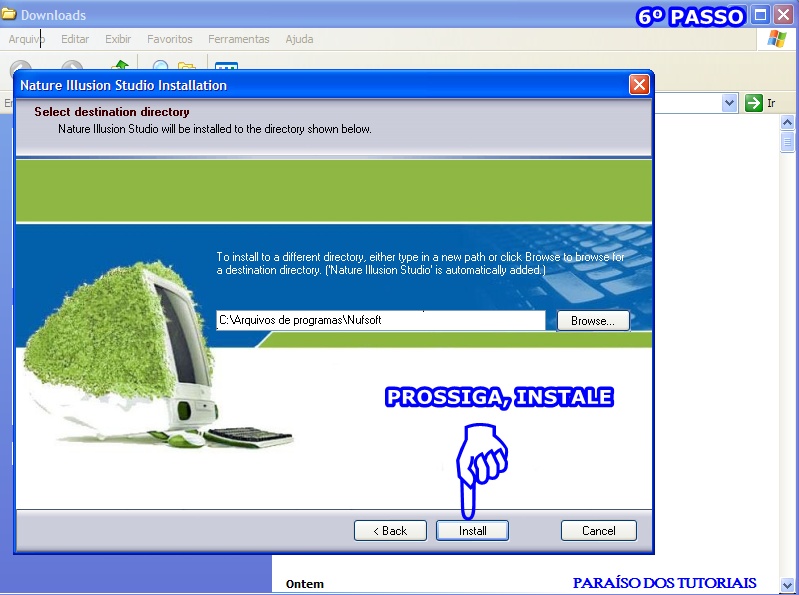Open the Exibir menu
The image size is (799, 595).
pyautogui.click(x=118, y=39)
